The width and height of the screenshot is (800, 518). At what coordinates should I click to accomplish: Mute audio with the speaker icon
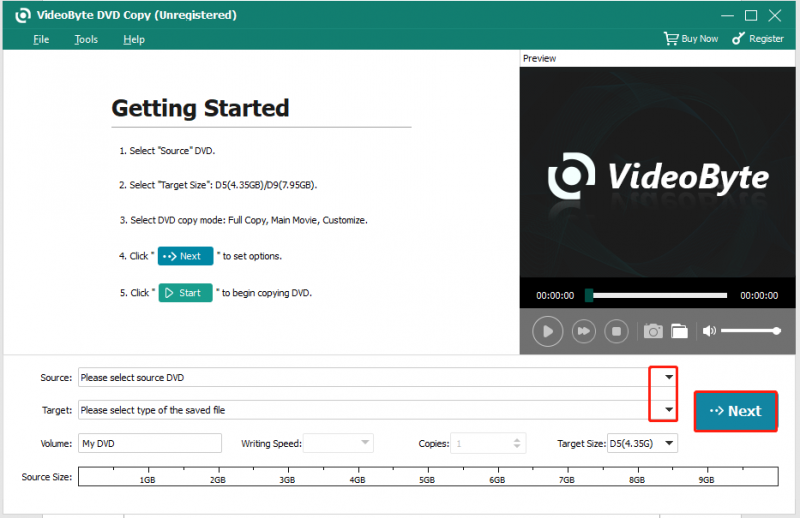click(x=709, y=331)
